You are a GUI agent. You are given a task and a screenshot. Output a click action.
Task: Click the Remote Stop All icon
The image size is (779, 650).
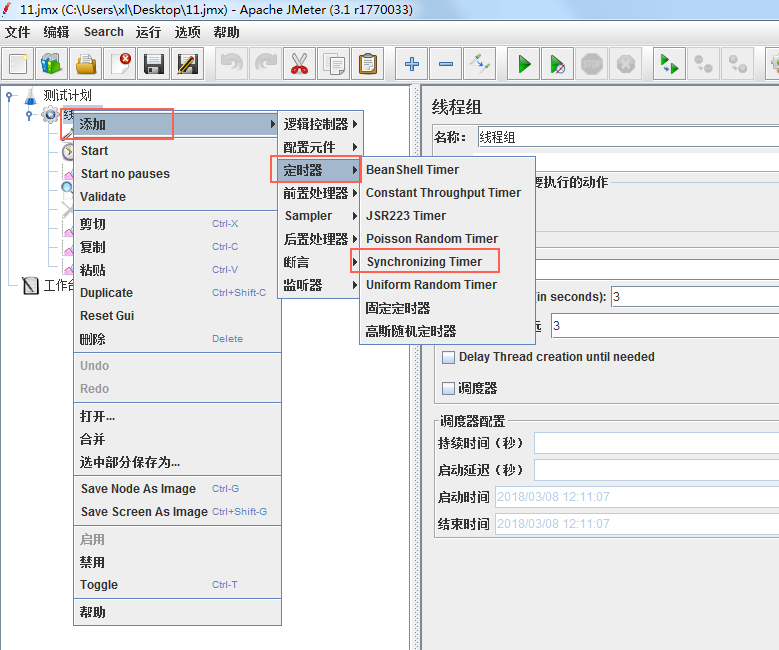703,64
